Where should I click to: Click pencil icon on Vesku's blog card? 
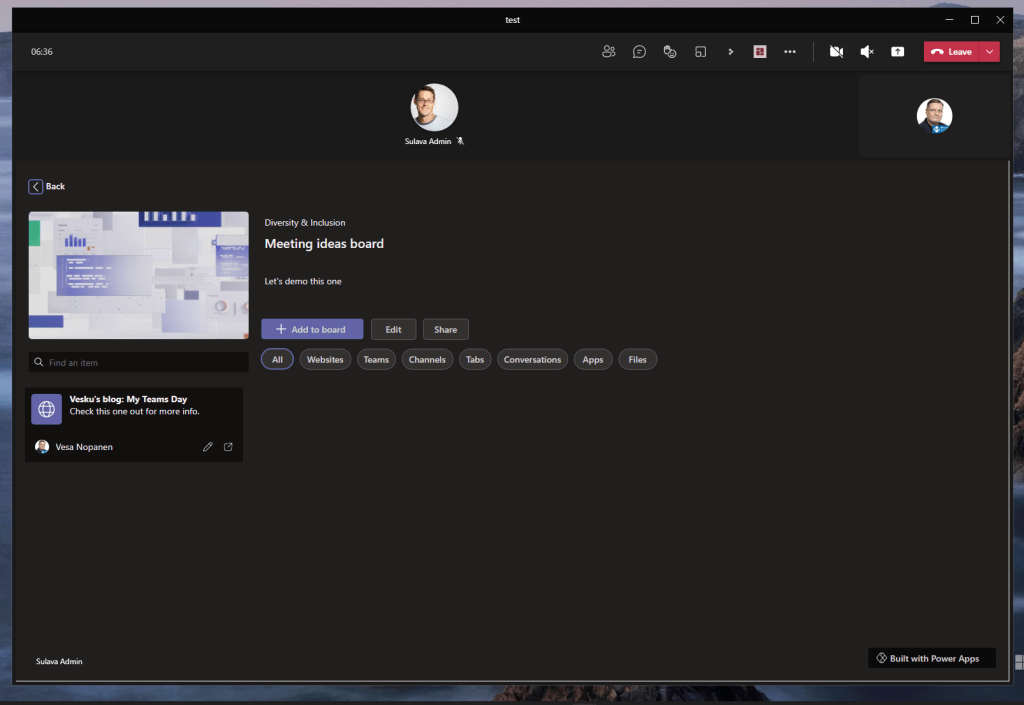tap(208, 447)
